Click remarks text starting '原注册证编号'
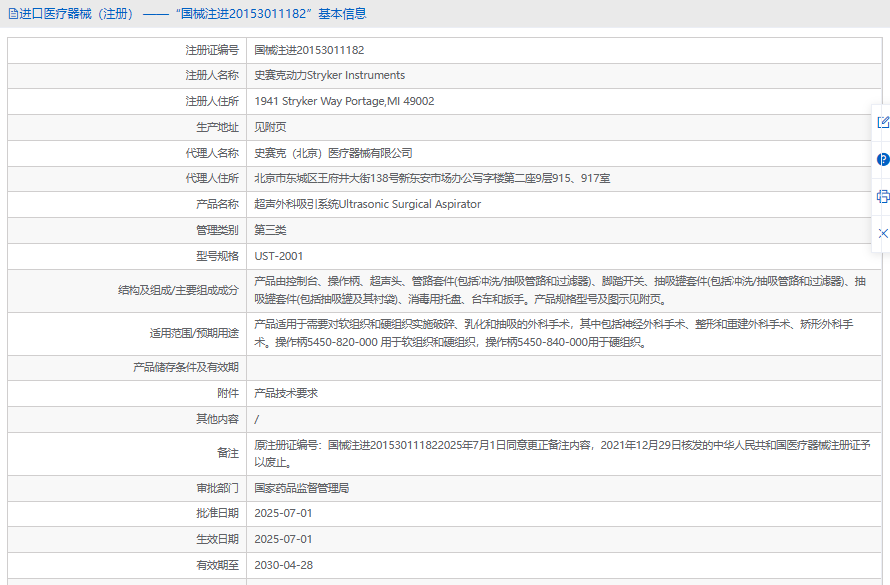 (x=562, y=453)
